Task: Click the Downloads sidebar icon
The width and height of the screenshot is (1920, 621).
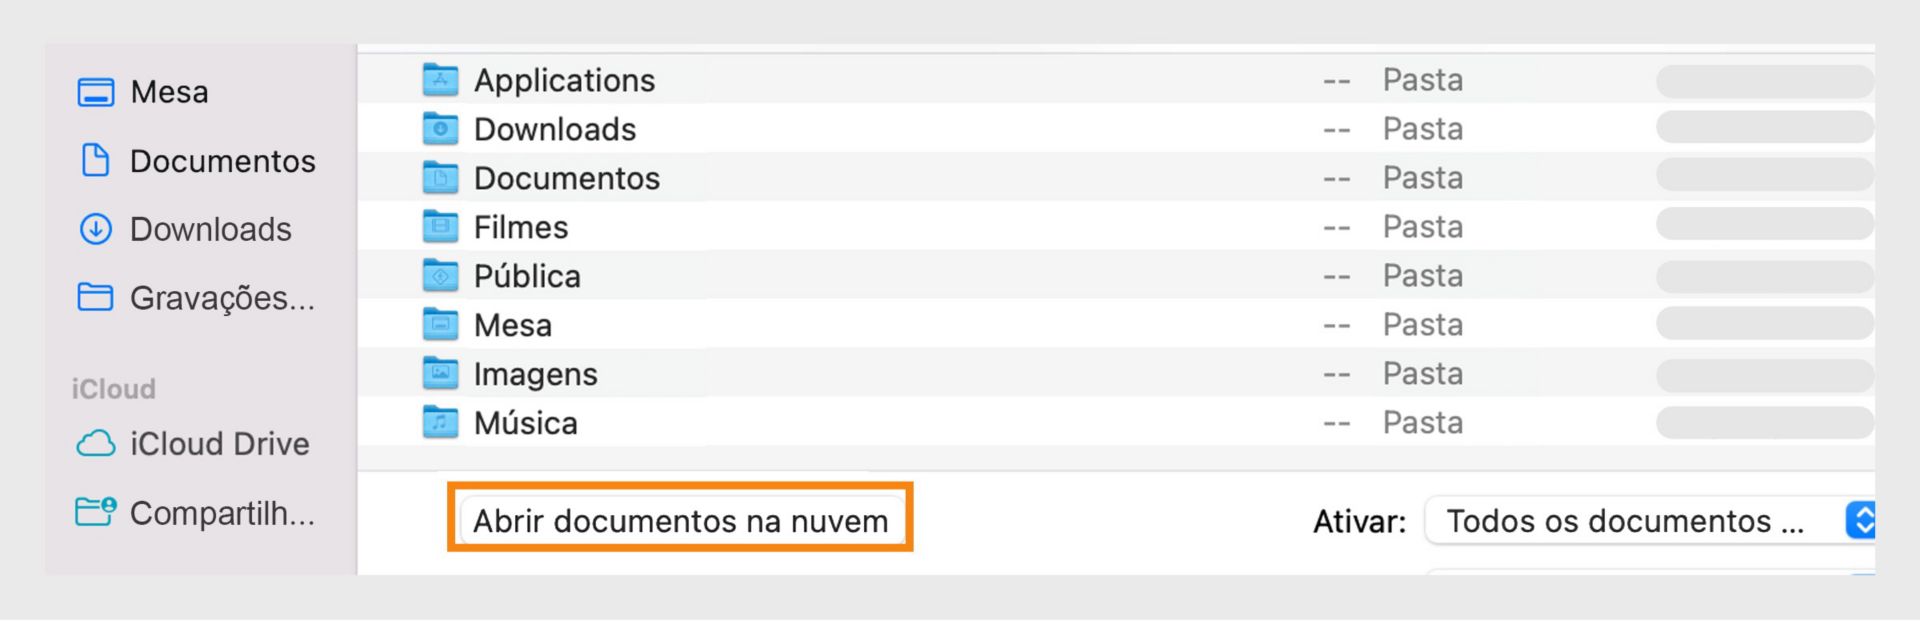Action: click(x=95, y=229)
